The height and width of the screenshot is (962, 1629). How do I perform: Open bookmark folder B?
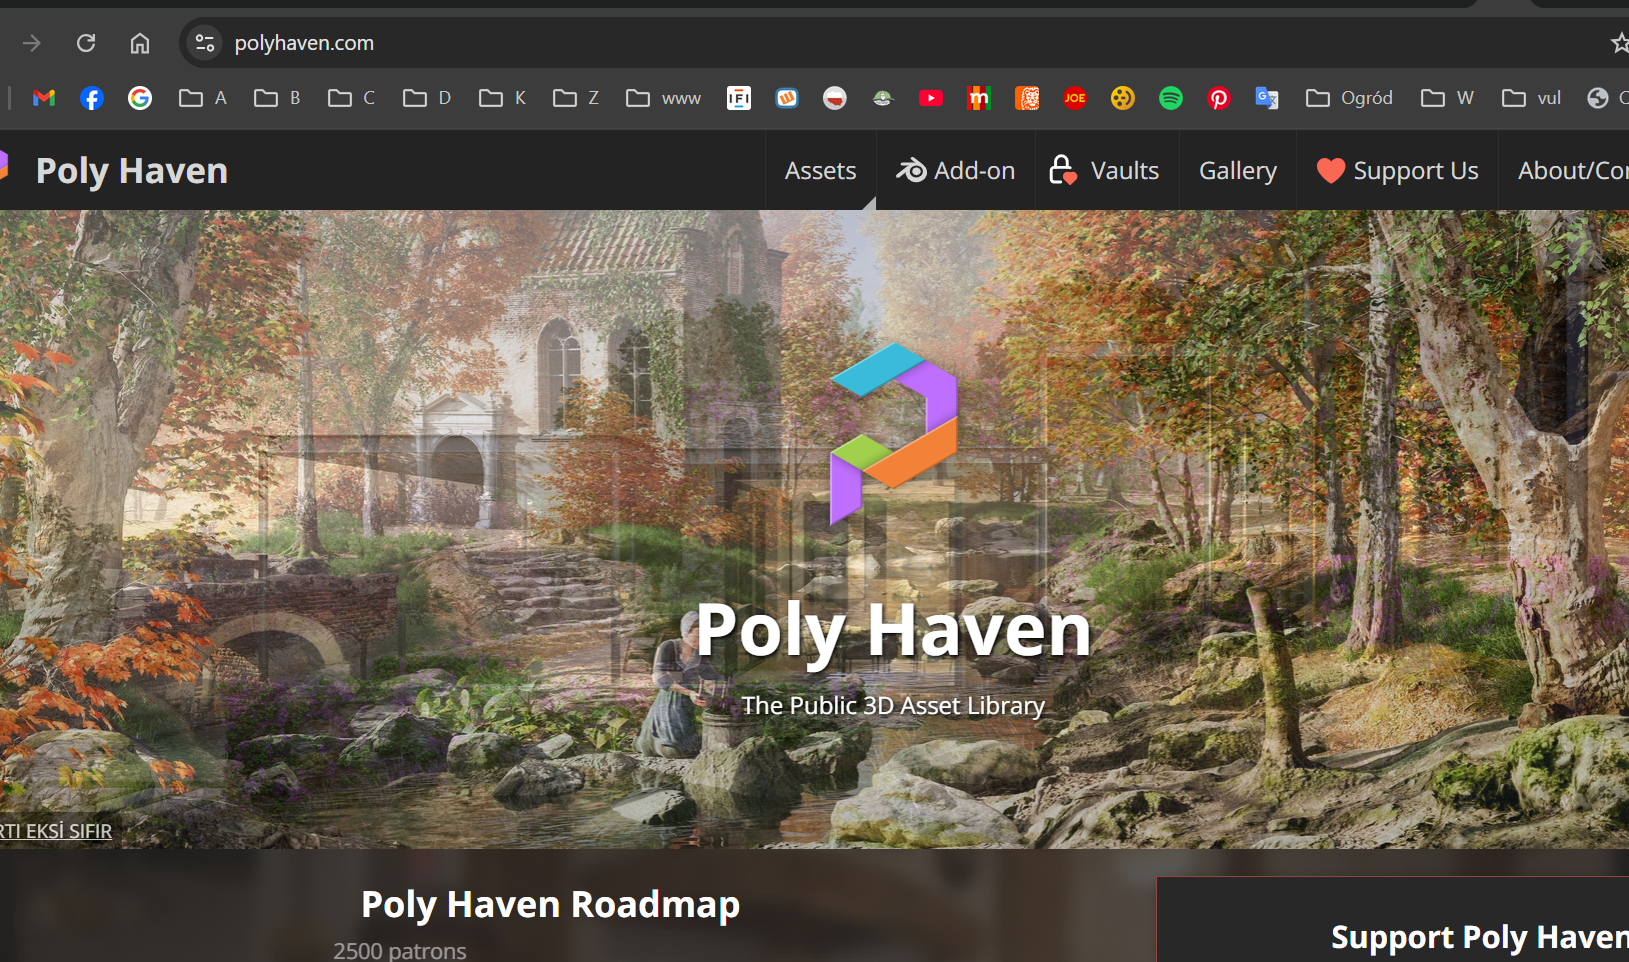point(277,98)
